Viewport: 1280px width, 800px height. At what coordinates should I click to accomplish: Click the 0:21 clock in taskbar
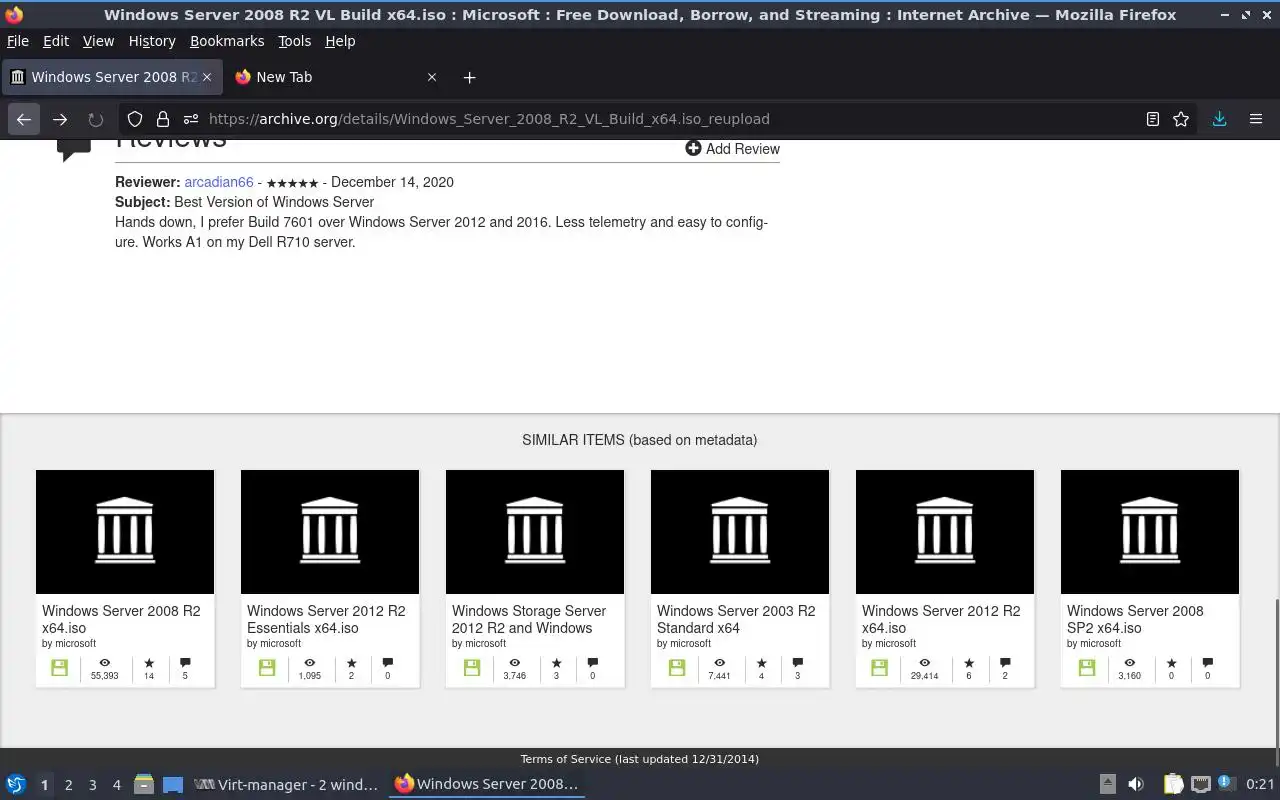pyautogui.click(x=1260, y=785)
